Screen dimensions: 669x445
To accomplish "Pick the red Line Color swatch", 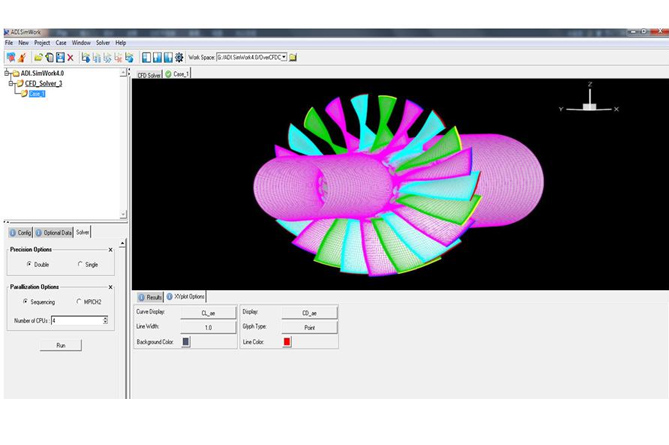I will (287, 342).
